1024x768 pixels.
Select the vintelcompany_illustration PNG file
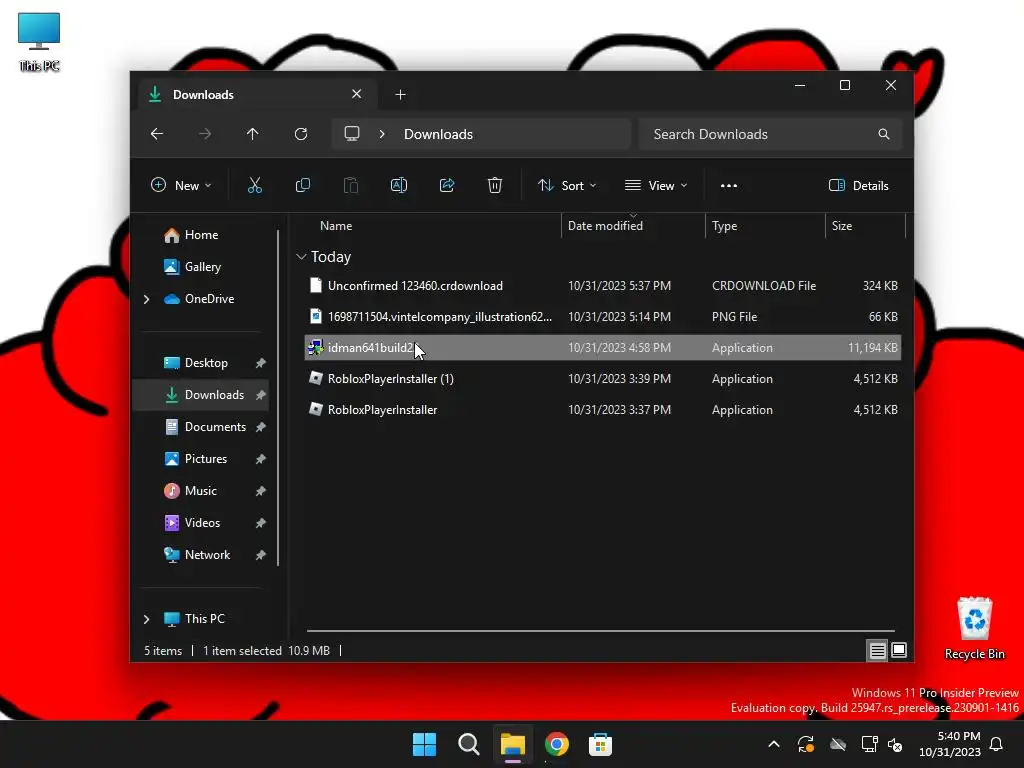(602, 317)
